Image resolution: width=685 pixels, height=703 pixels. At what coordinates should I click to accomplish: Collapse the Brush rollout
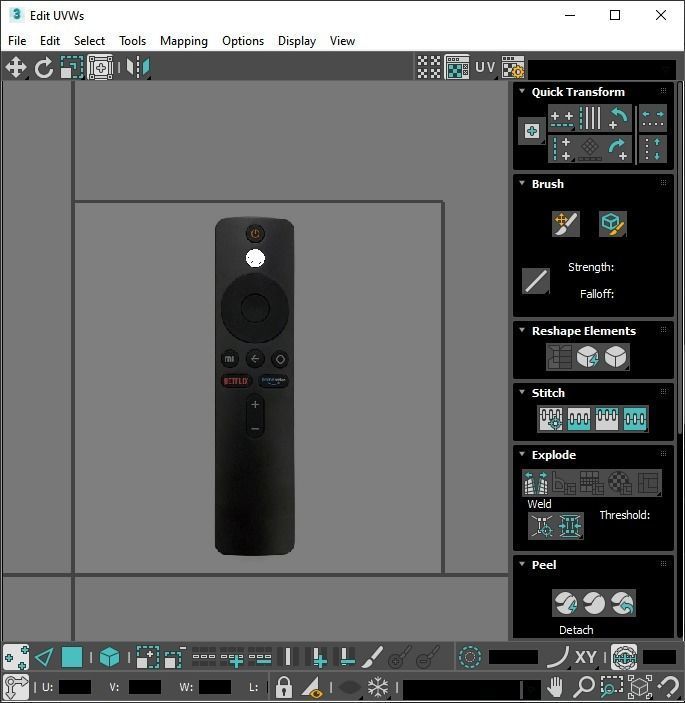[x=522, y=183]
